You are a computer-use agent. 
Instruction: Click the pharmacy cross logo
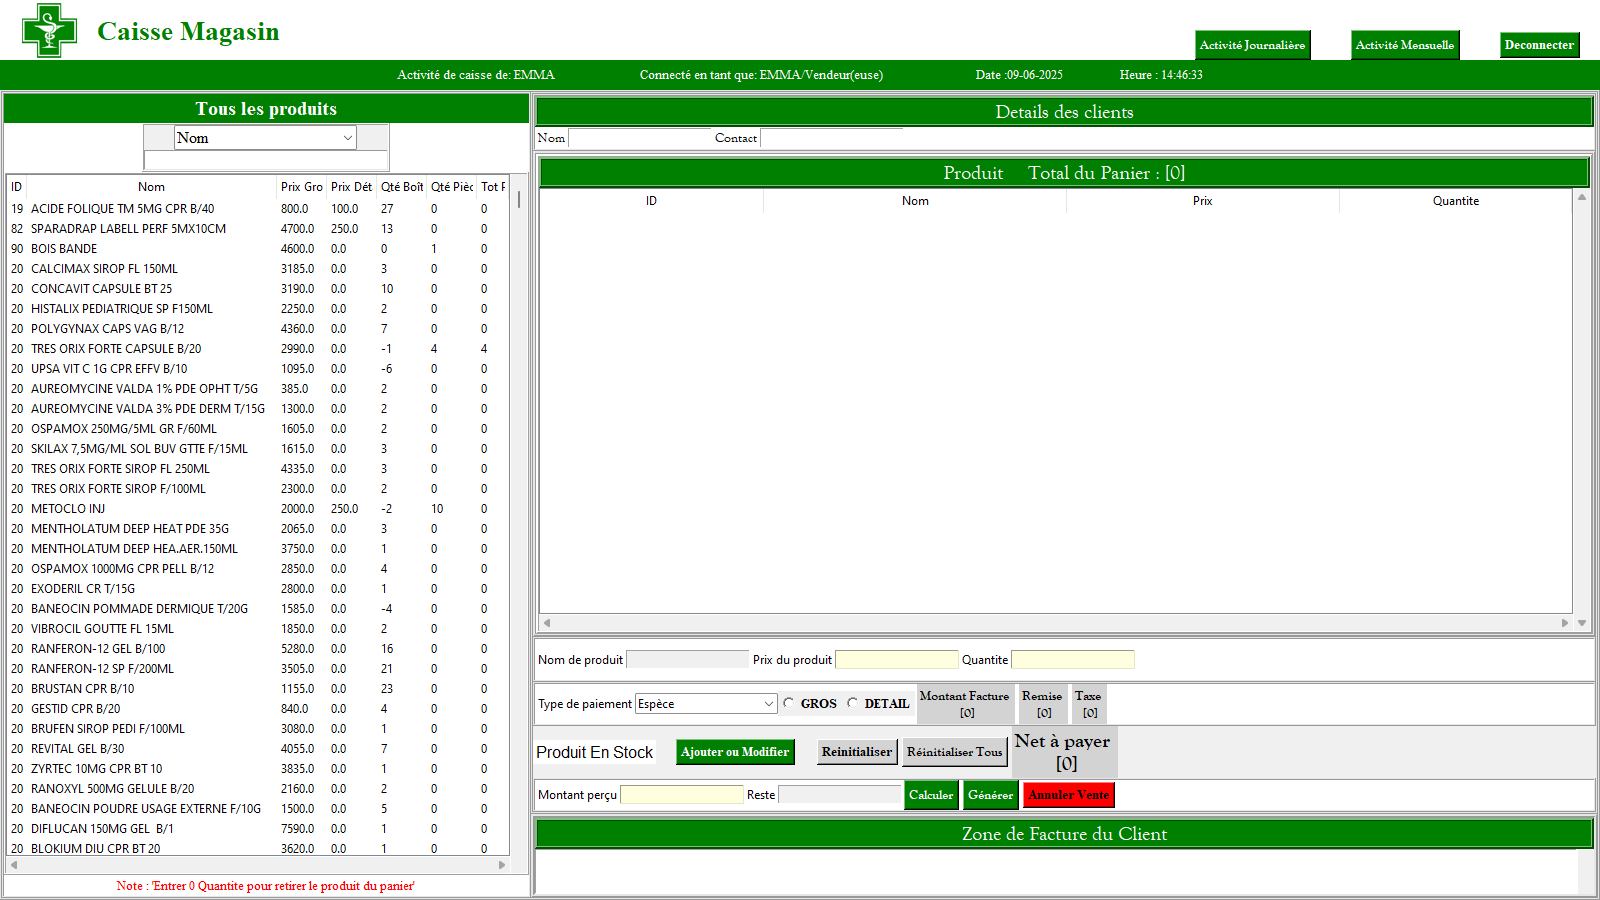47,30
